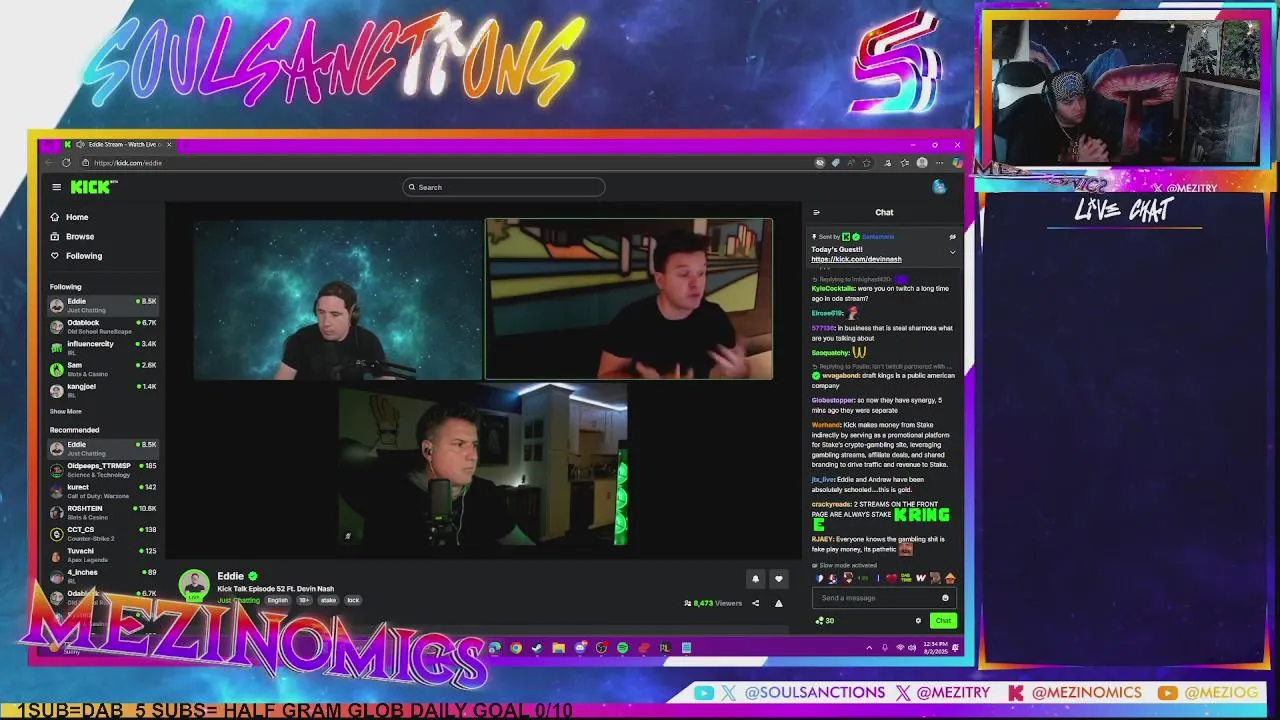This screenshot has height=720, width=1280.
Task: Select the kick tag
Action: (353, 601)
